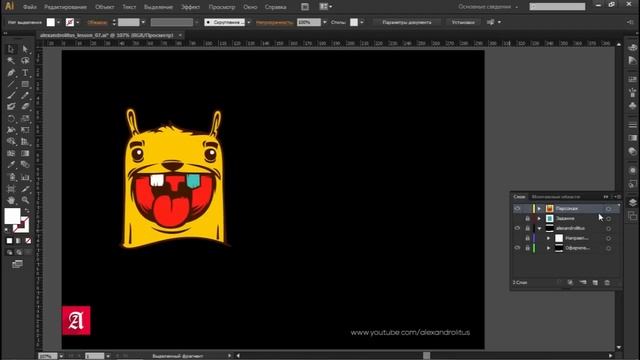
Task: Select the Eraser tool
Action: point(25,107)
